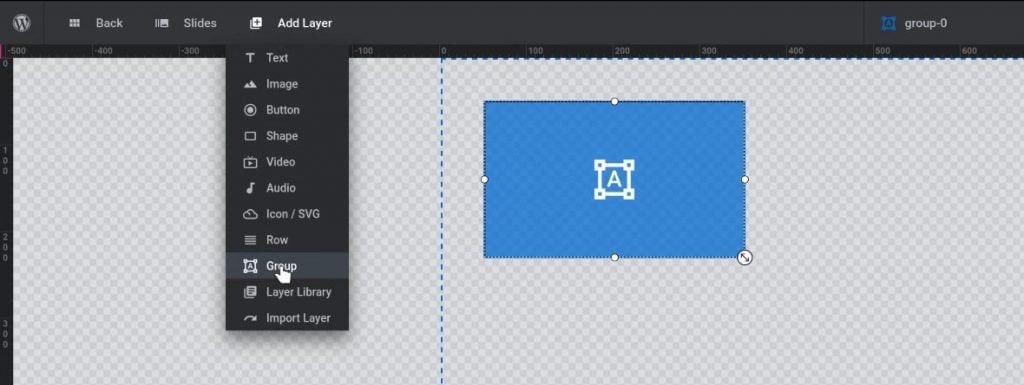This screenshot has height=385, width=1024.
Task: Click the Back grid icon
Action: pos(74,23)
